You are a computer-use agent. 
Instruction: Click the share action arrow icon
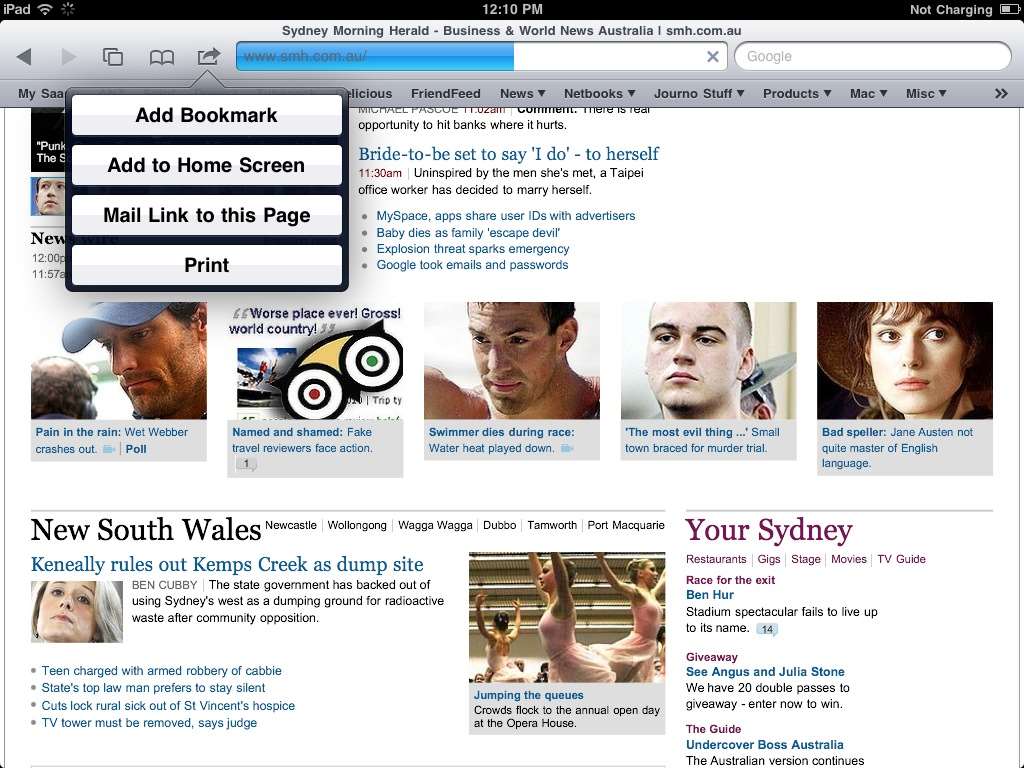[x=207, y=56]
